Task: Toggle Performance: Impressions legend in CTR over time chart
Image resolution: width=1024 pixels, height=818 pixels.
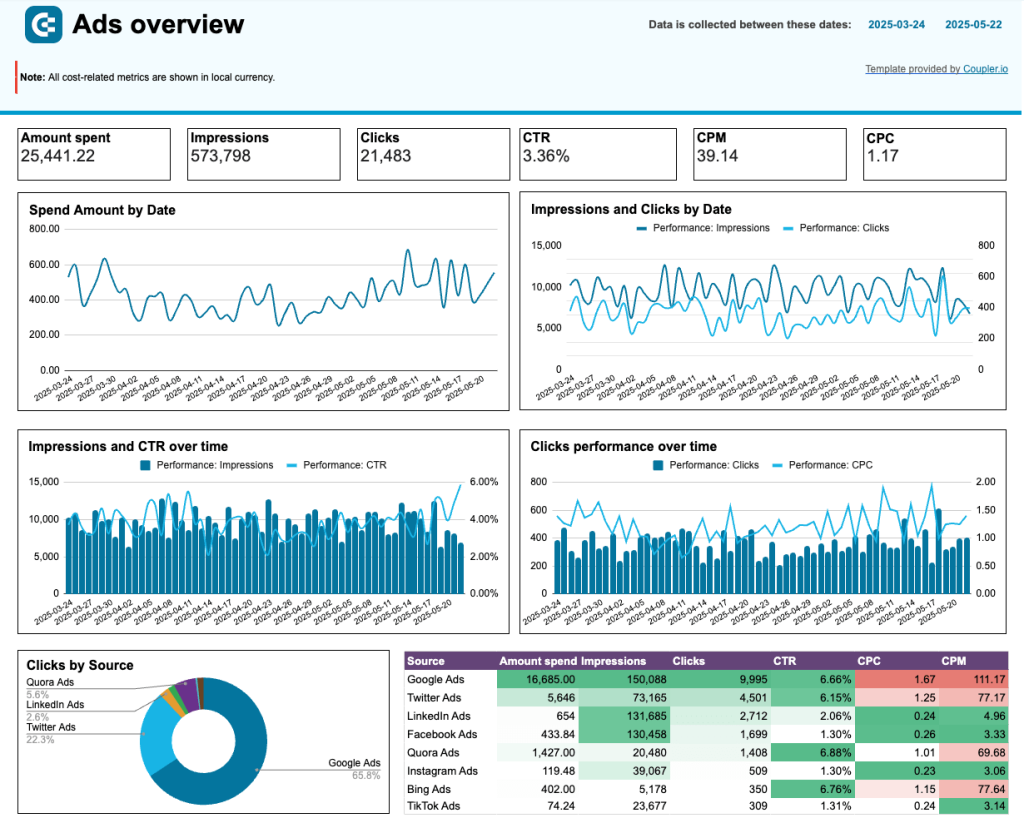Action: tap(206, 465)
